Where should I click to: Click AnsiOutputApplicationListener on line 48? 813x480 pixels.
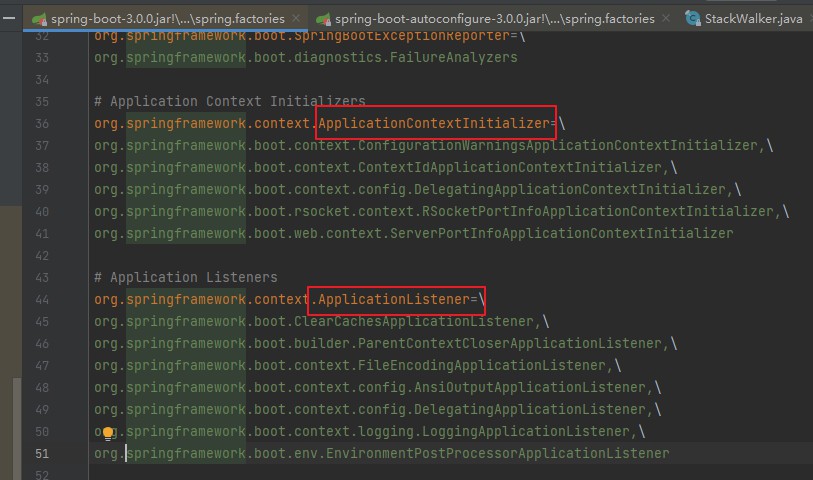[x=529, y=387]
